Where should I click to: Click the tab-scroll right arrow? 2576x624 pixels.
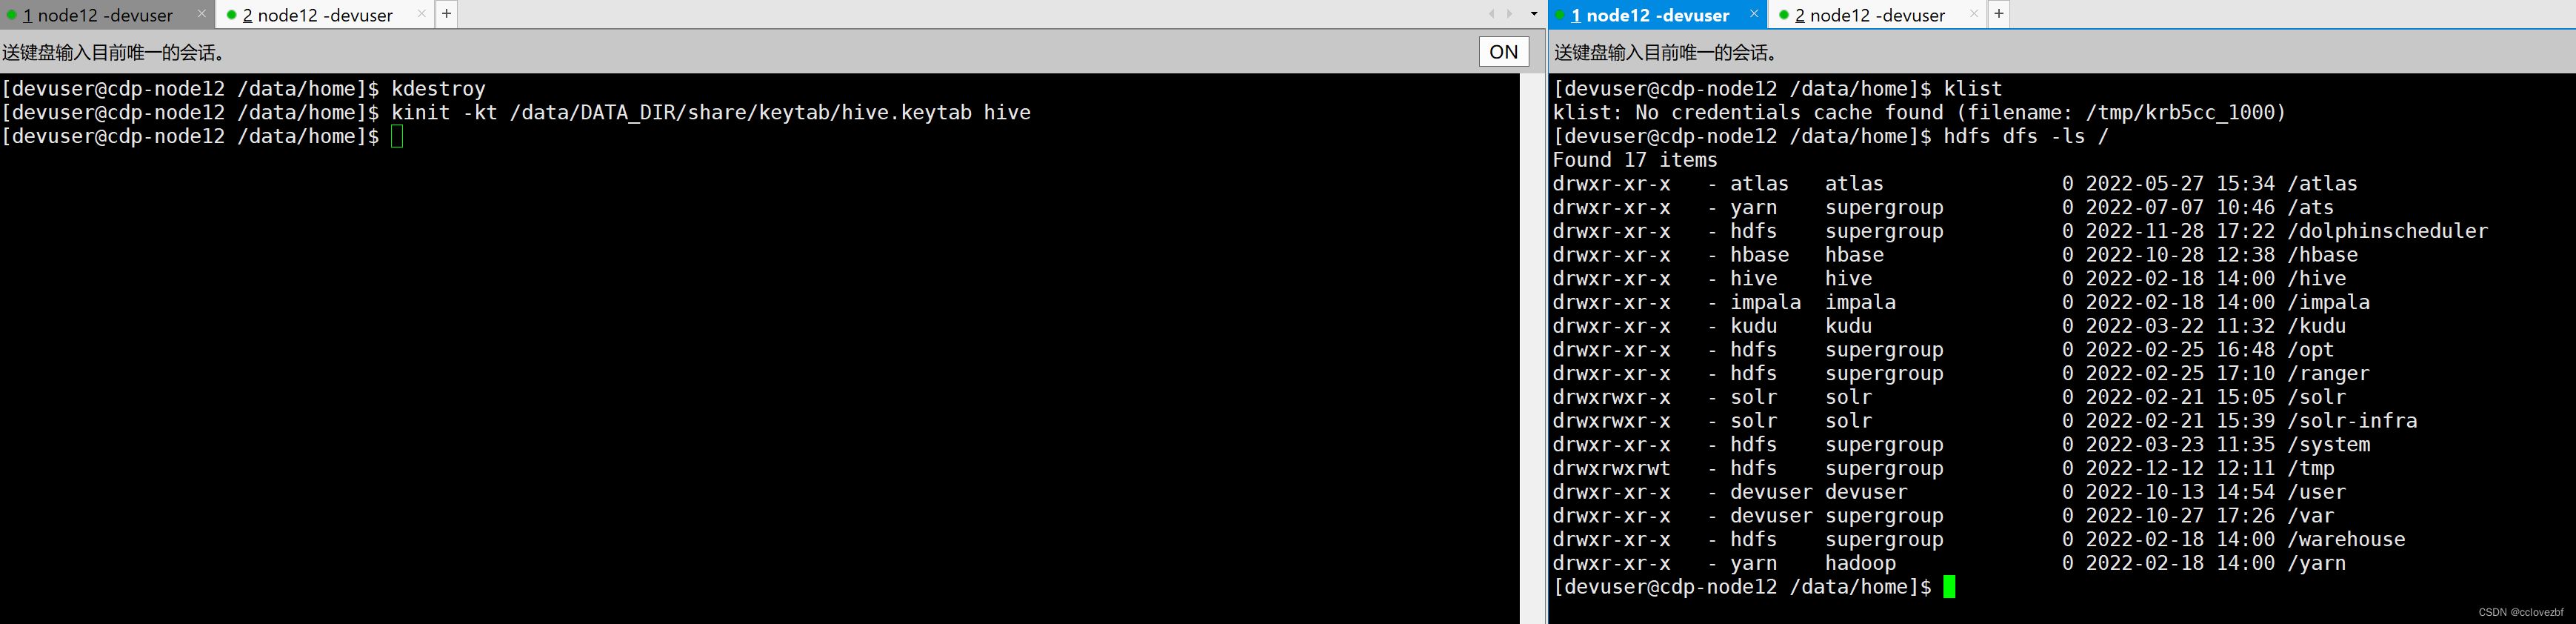(x=1510, y=14)
